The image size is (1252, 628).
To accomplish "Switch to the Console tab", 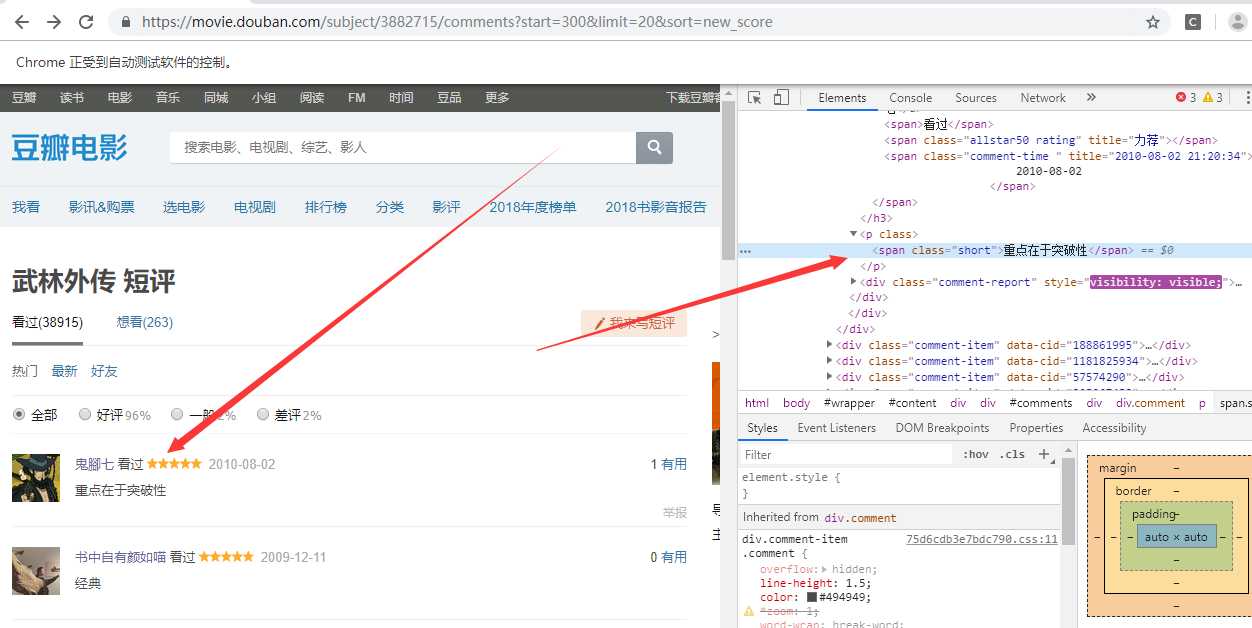I will (x=910, y=97).
